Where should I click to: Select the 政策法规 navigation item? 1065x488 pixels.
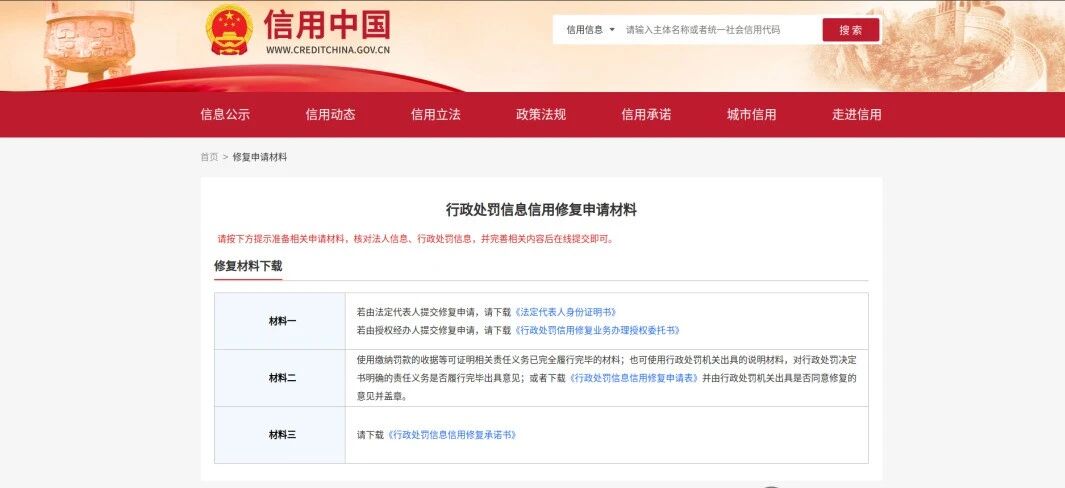click(x=541, y=114)
